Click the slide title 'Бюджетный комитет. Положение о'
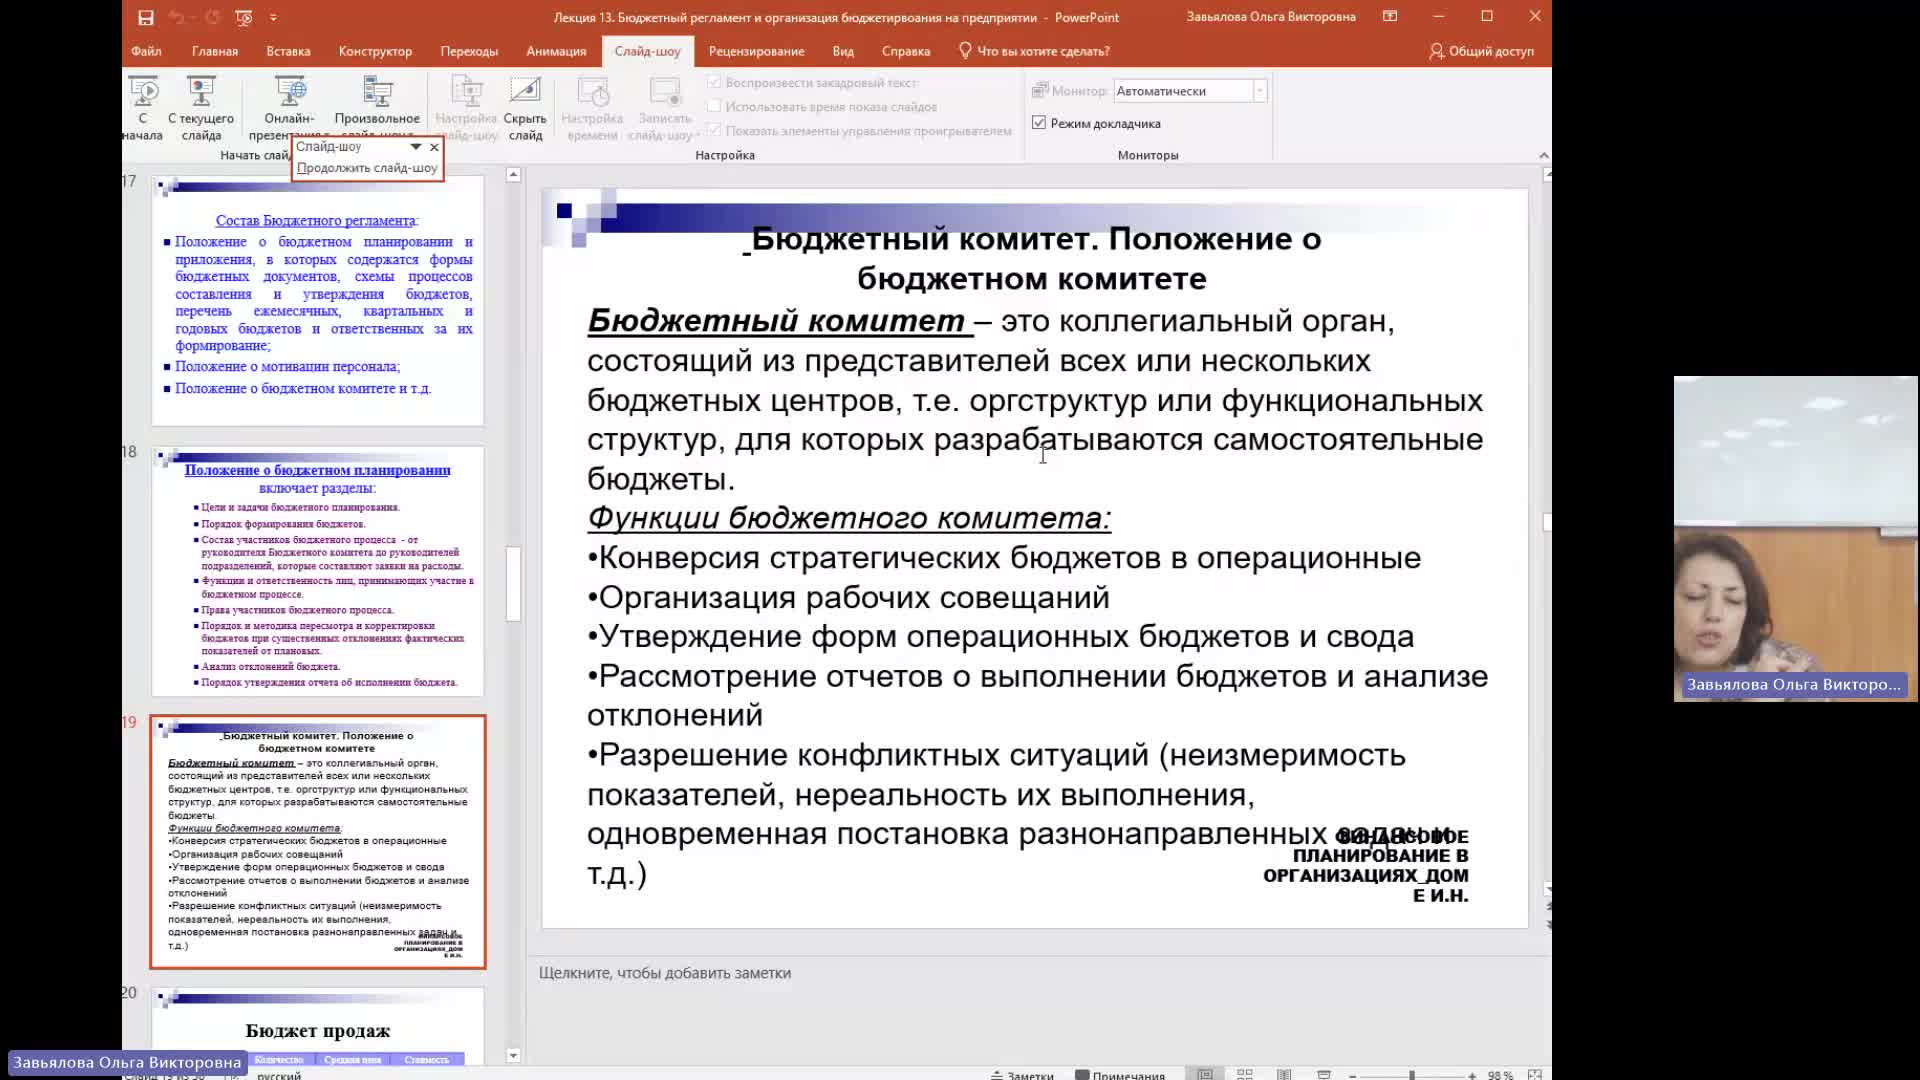The image size is (1920, 1080). [x=1036, y=239]
